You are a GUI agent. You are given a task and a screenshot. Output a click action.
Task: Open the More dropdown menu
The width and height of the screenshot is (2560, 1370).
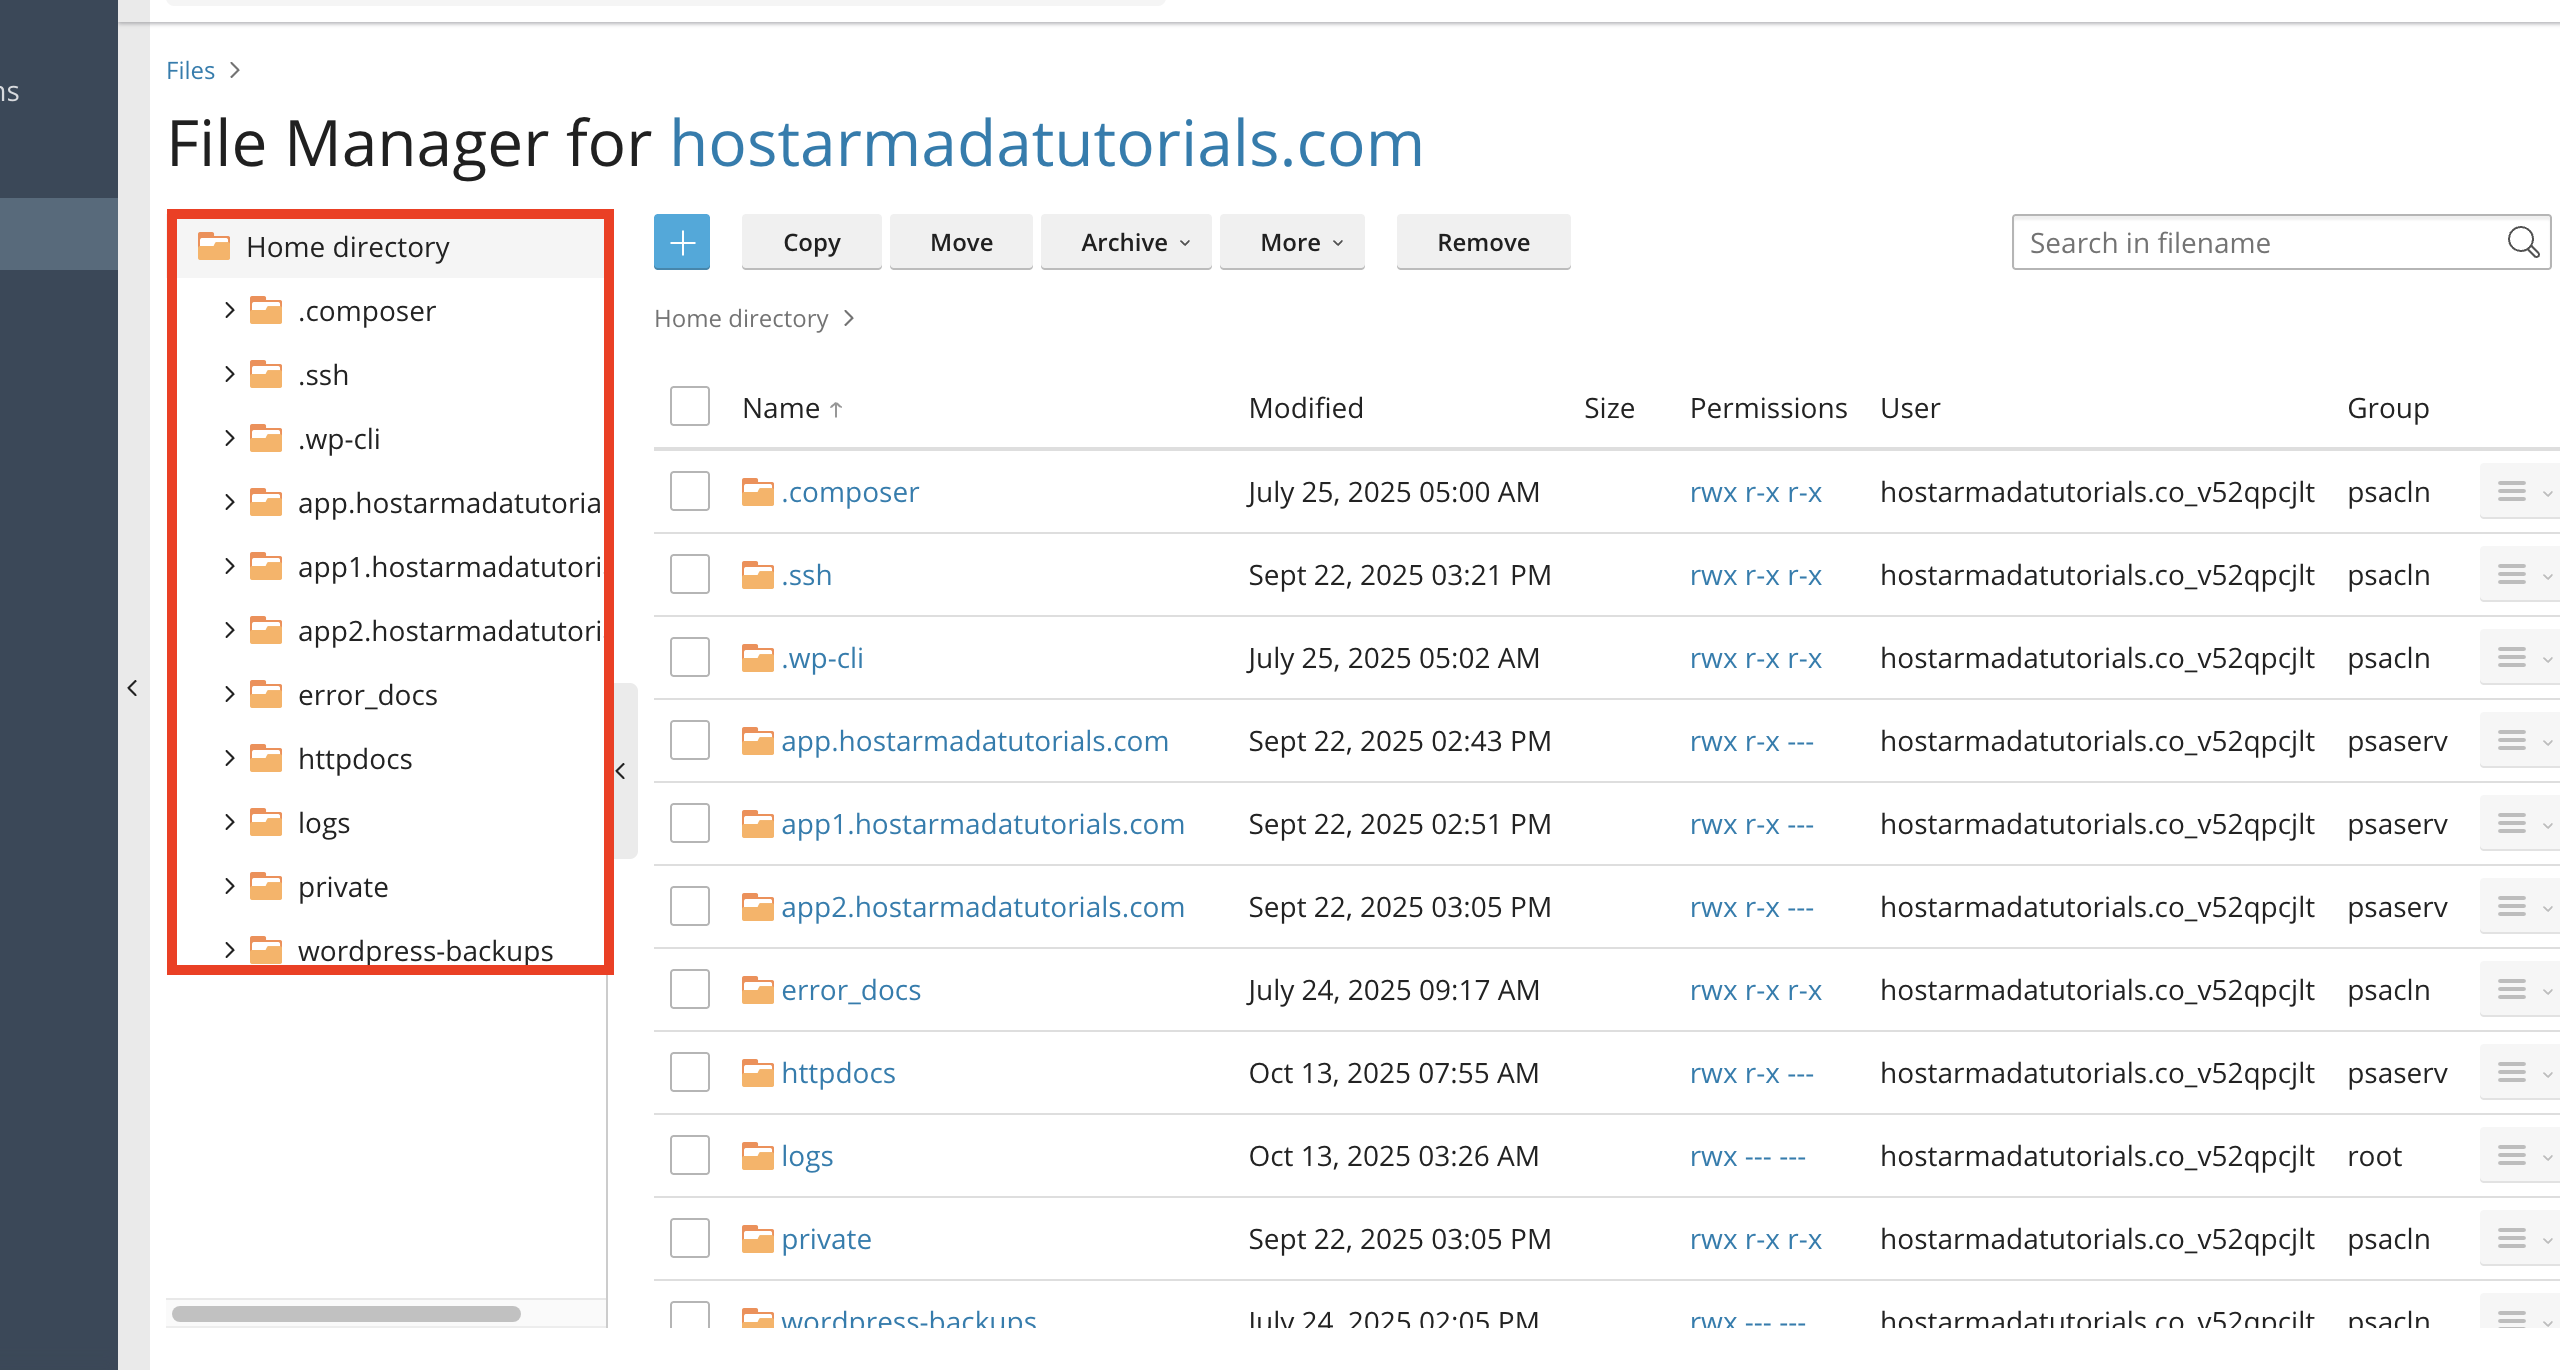pos(1292,242)
